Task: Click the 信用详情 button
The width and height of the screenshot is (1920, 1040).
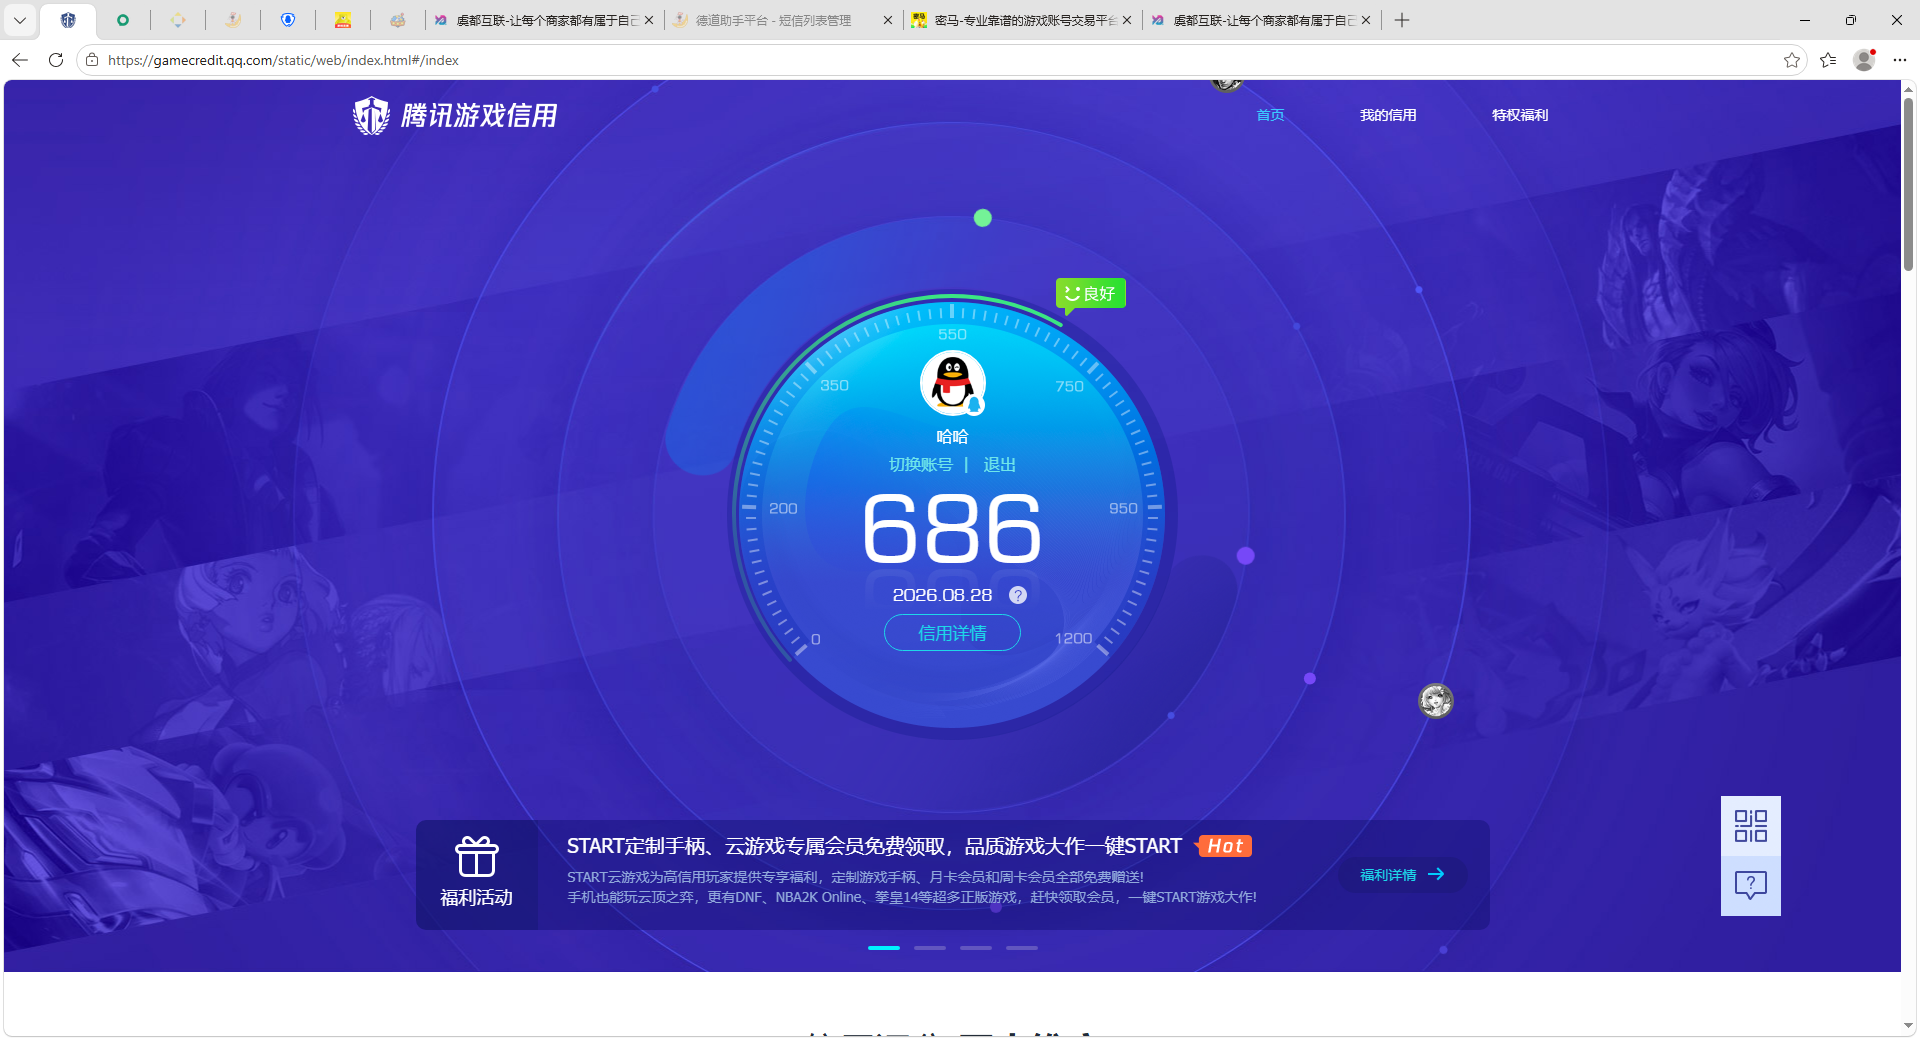Action: (x=952, y=633)
